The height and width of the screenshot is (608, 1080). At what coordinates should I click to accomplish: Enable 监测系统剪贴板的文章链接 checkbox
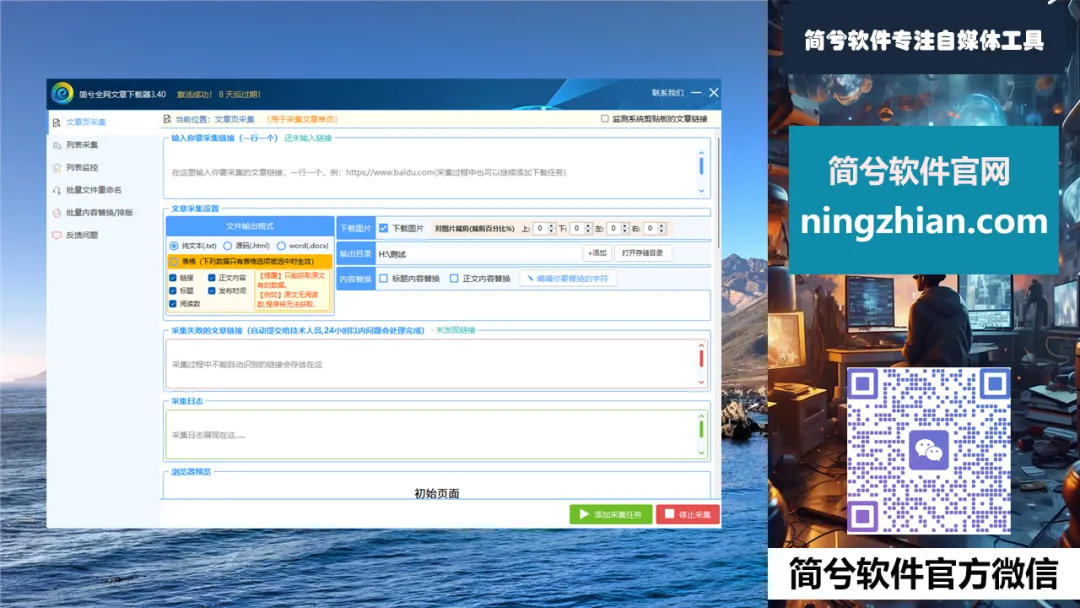click(x=605, y=118)
